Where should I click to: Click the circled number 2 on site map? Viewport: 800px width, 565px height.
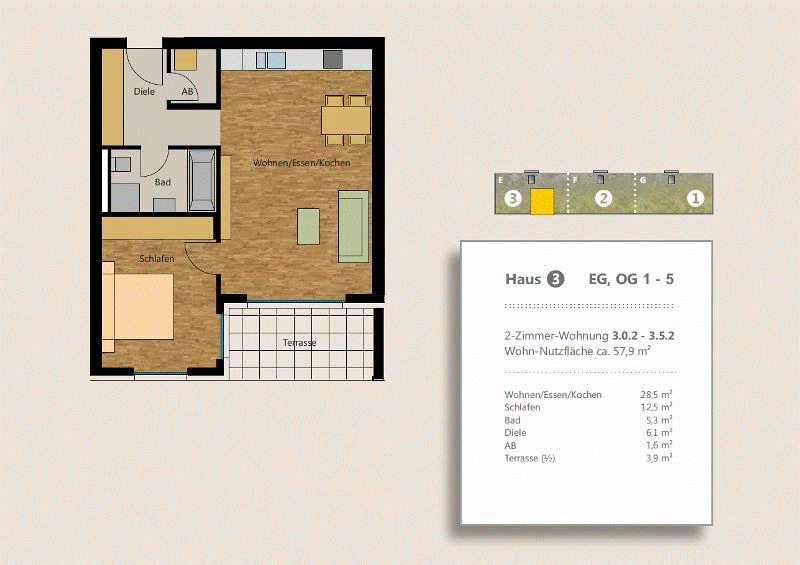click(x=603, y=198)
